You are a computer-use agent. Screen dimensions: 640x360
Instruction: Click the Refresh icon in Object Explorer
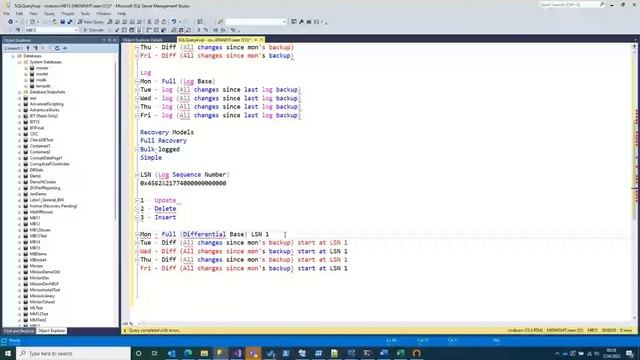pos(57,48)
